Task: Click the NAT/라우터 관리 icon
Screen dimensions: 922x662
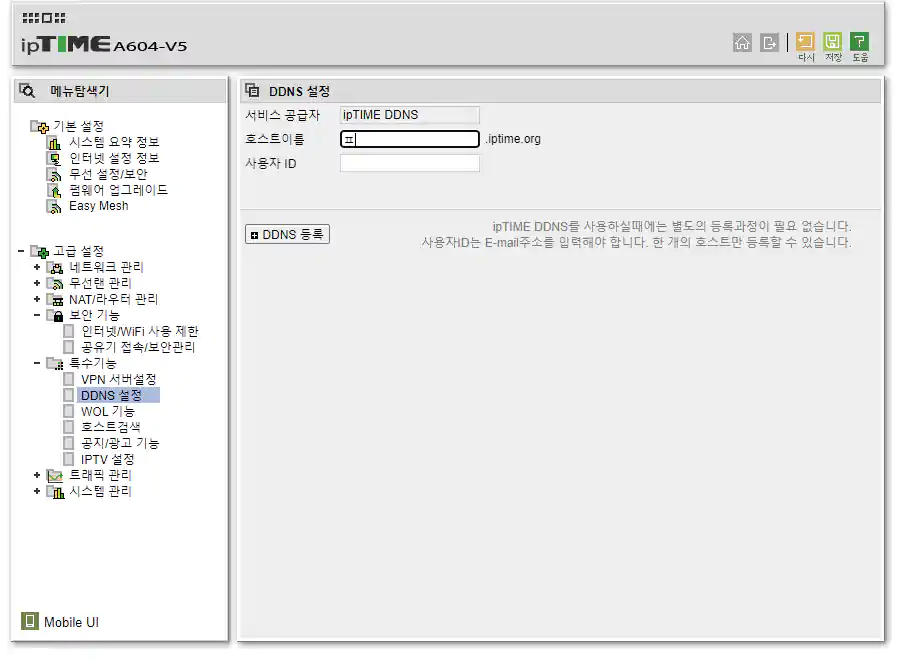Action: (x=55, y=300)
